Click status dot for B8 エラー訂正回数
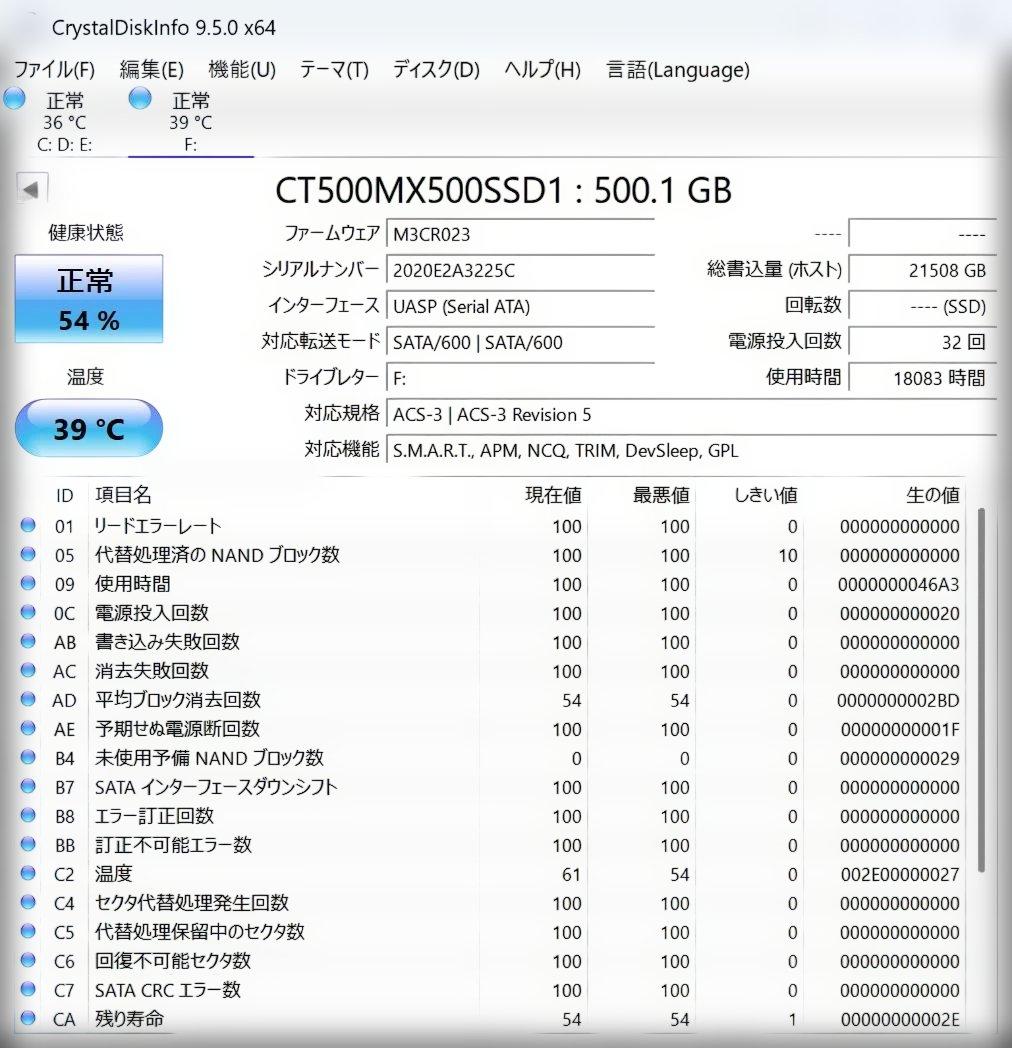 [28, 815]
